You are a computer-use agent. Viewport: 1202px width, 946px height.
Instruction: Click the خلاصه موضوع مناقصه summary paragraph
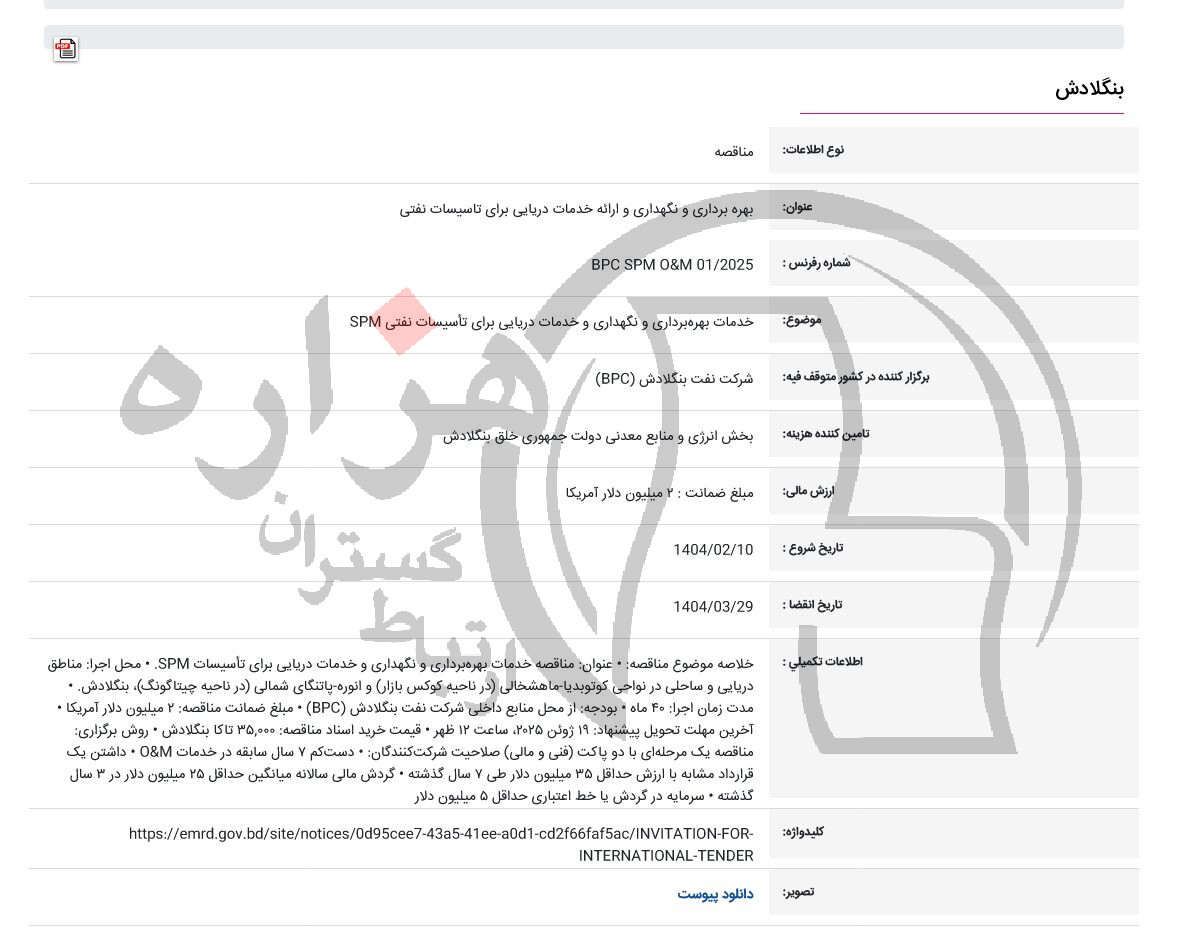400,730
